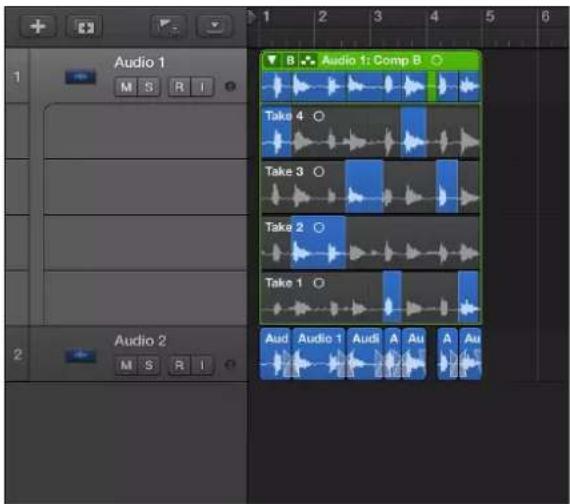Click bar 5 in the ruler
This screenshot has width=570, height=504.
490,16
